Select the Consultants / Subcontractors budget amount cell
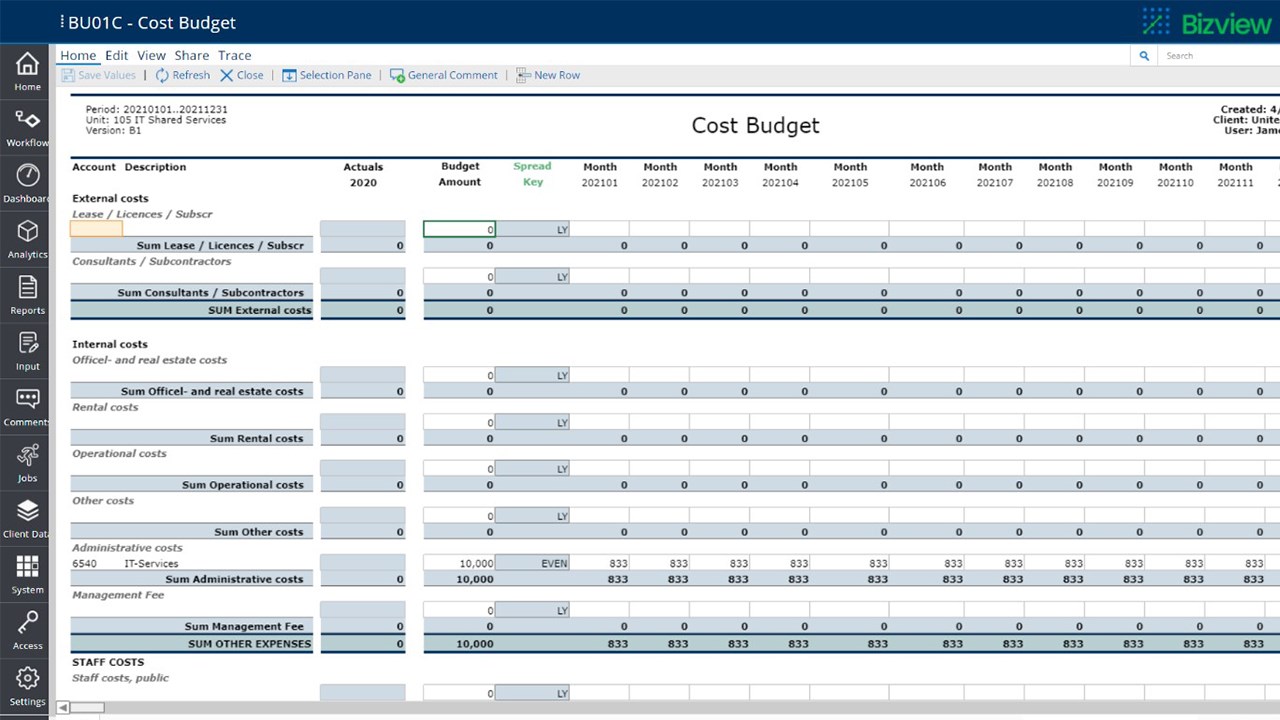1280x720 pixels. [460, 276]
